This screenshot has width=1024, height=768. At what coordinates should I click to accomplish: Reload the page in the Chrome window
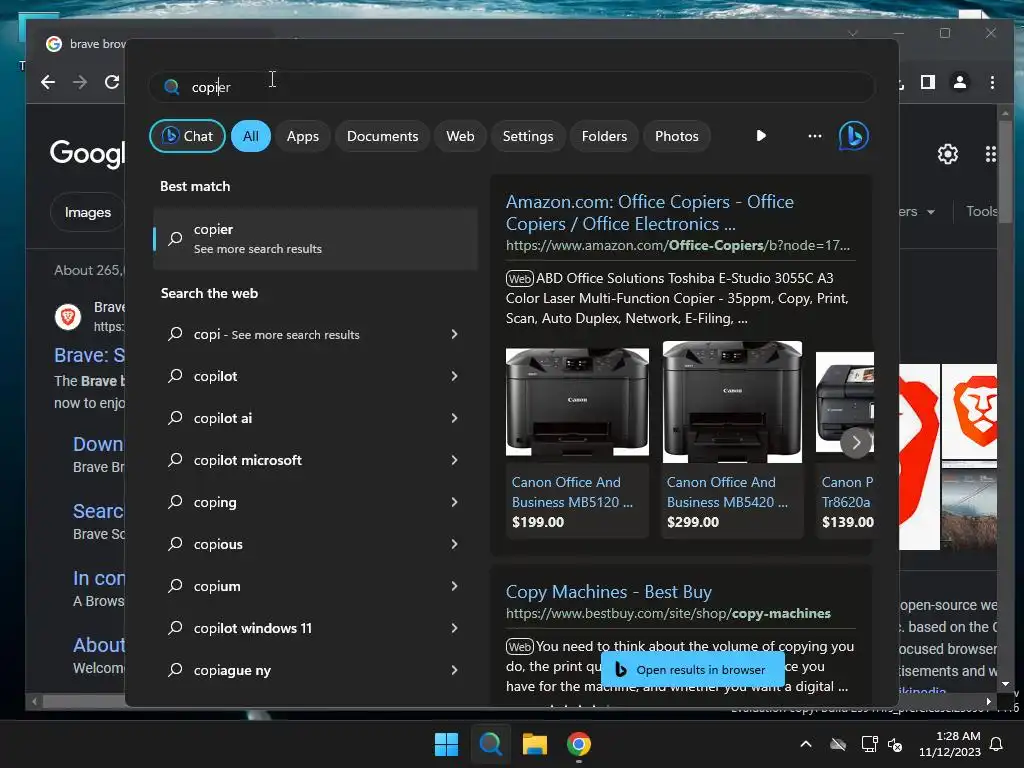tap(112, 82)
